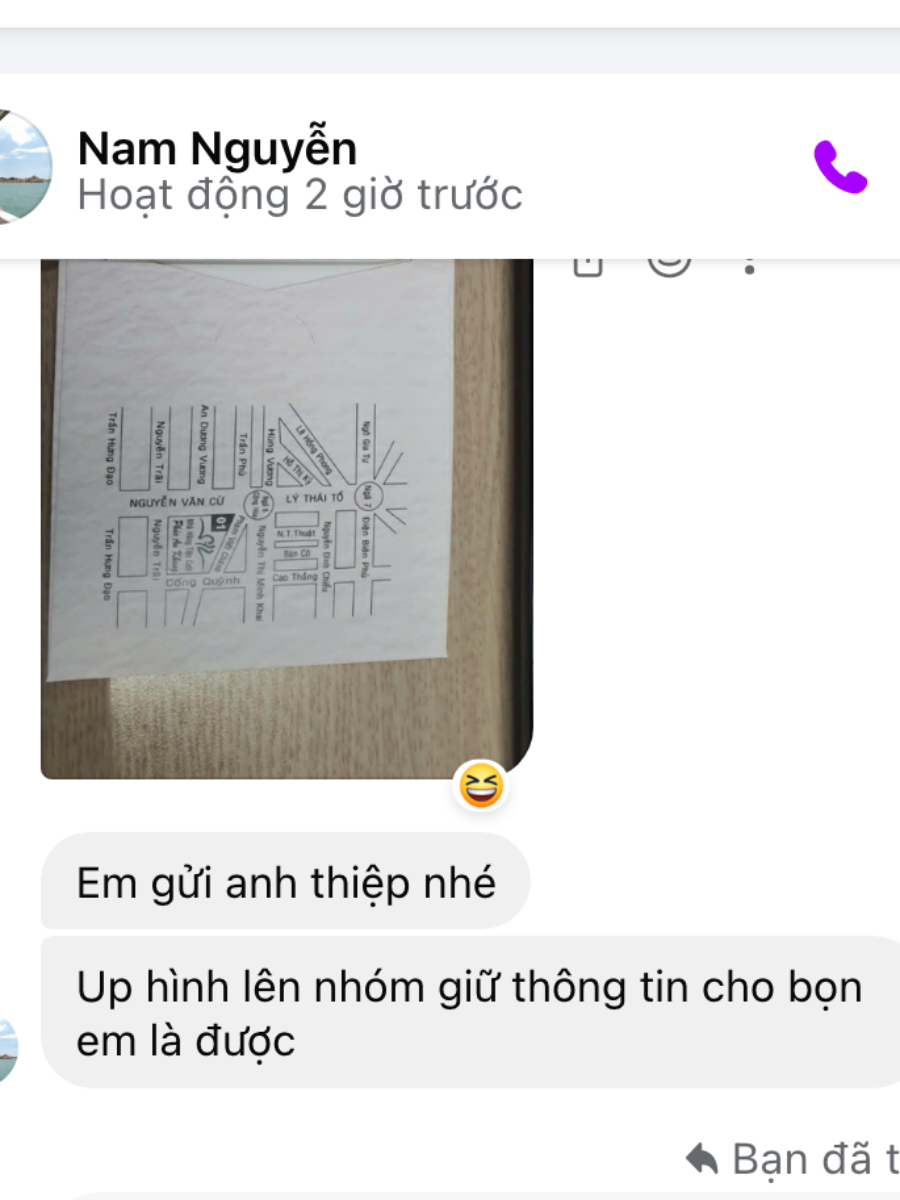Open the contact name "Nam Nguyễn"
The image size is (900, 1200).
click(x=217, y=149)
